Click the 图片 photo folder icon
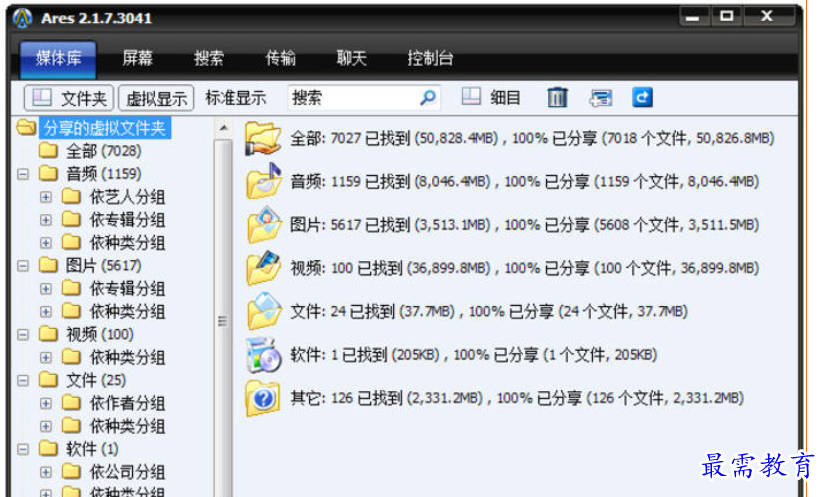Image resolution: width=823 pixels, height=497 pixels. coord(264,225)
